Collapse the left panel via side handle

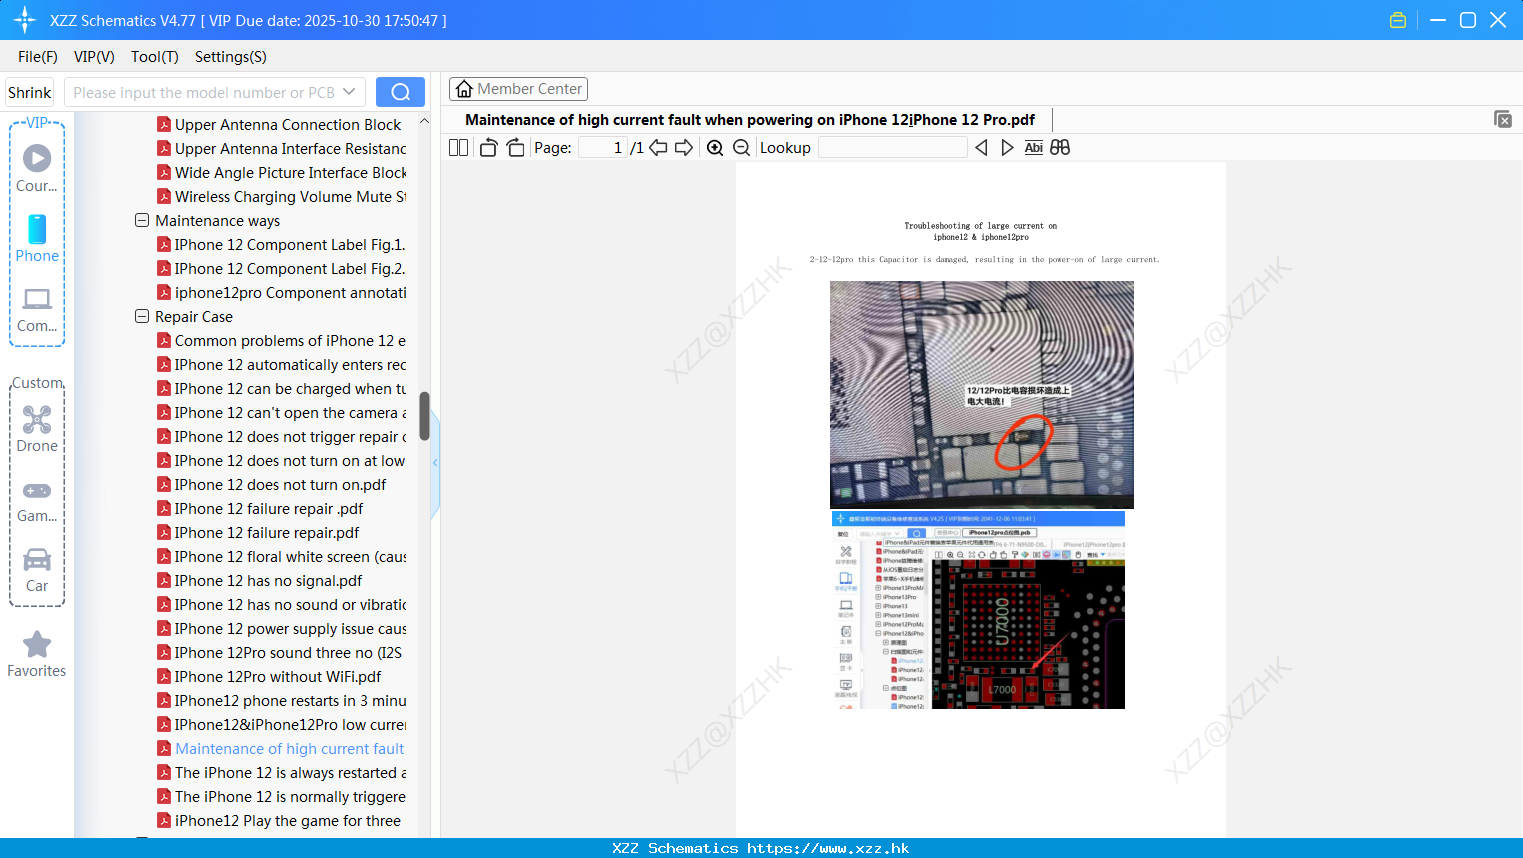click(435, 463)
